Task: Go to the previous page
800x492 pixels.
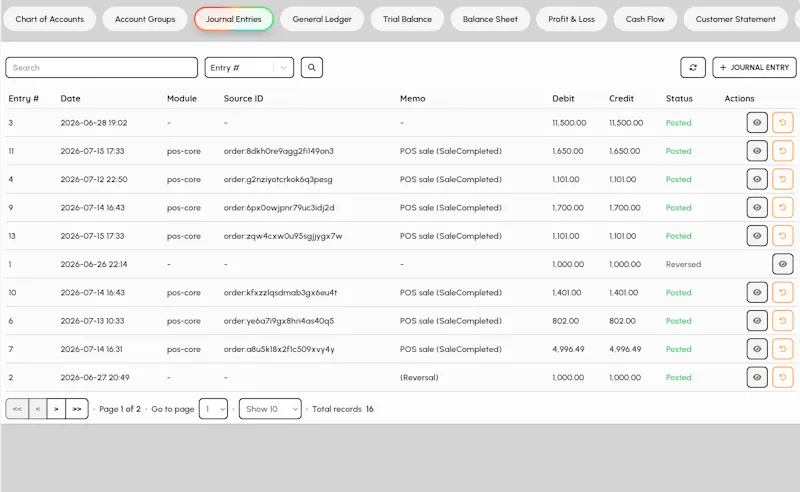Action: click(38, 409)
